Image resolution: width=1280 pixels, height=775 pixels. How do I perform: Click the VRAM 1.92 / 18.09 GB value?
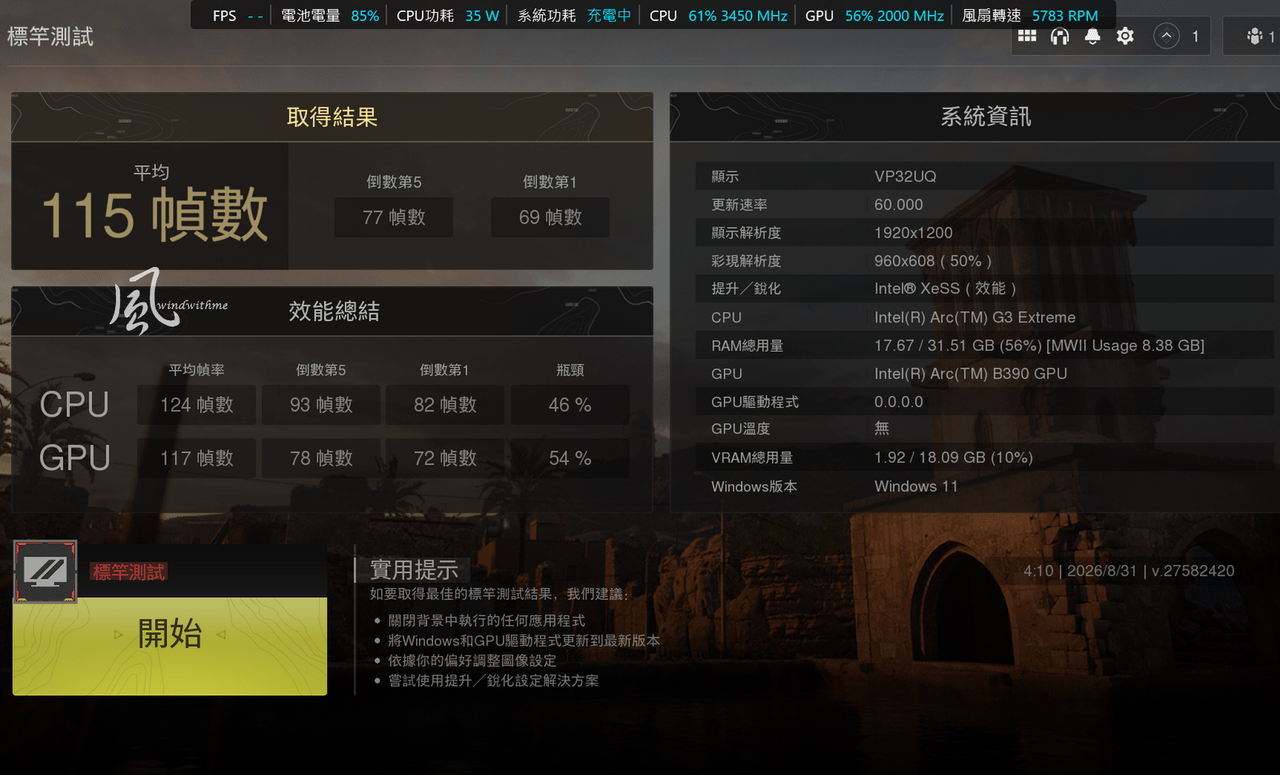pos(954,457)
